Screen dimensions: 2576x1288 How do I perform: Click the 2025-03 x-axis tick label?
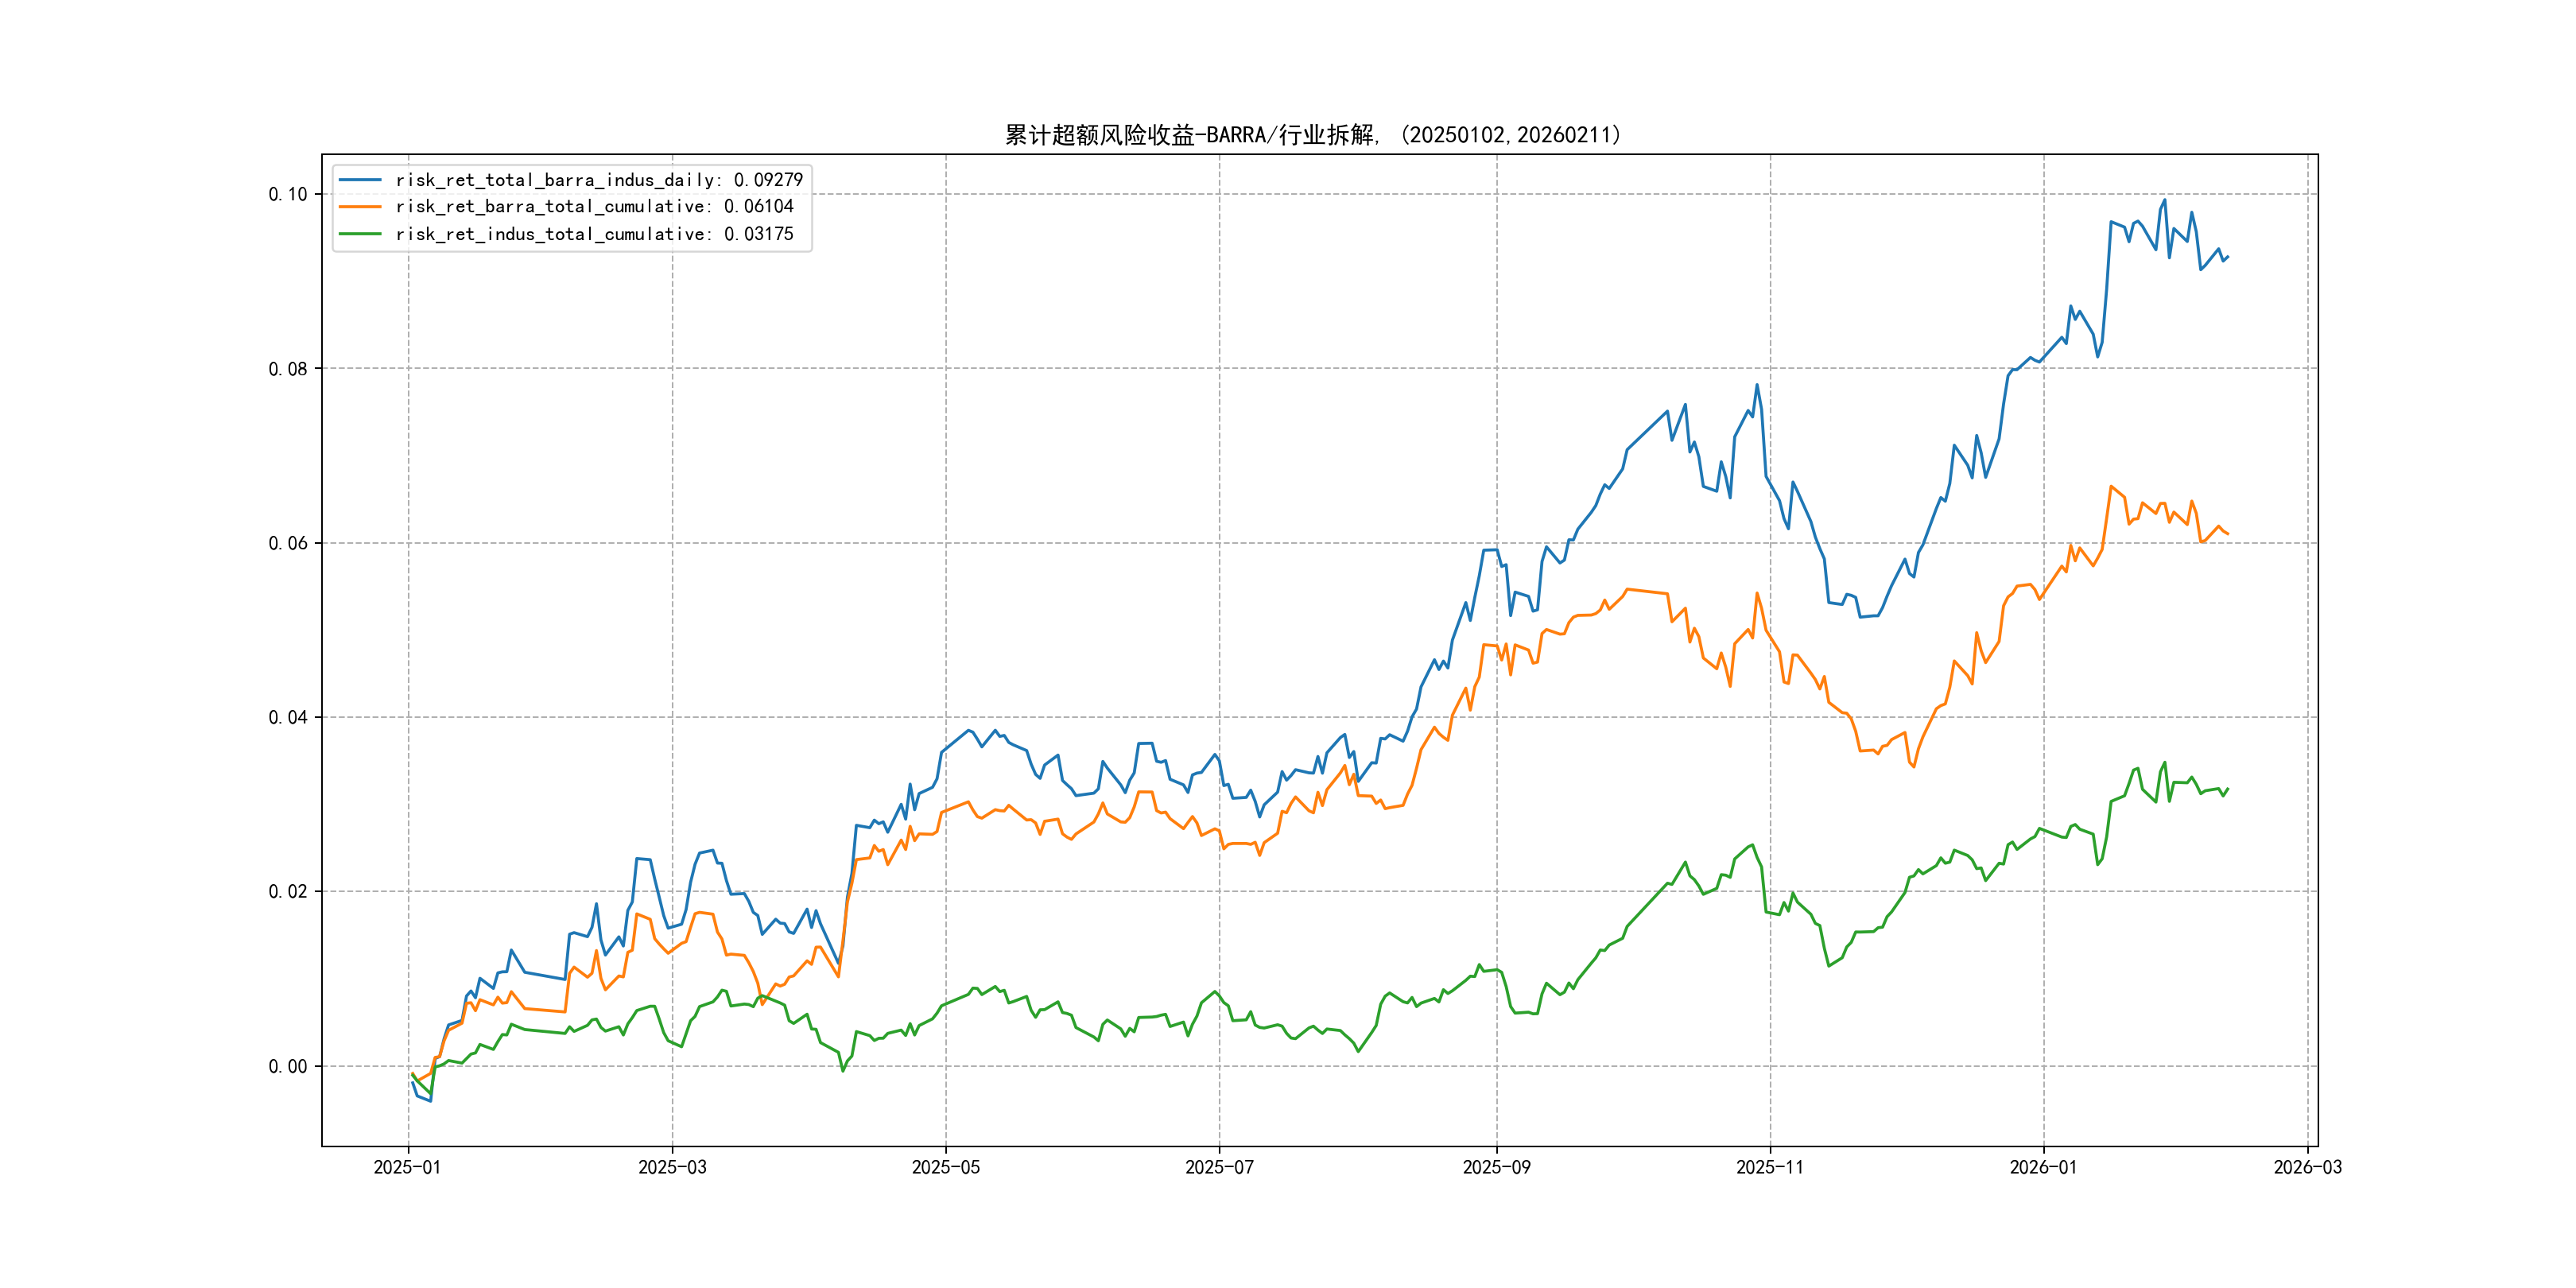pyautogui.click(x=672, y=1167)
